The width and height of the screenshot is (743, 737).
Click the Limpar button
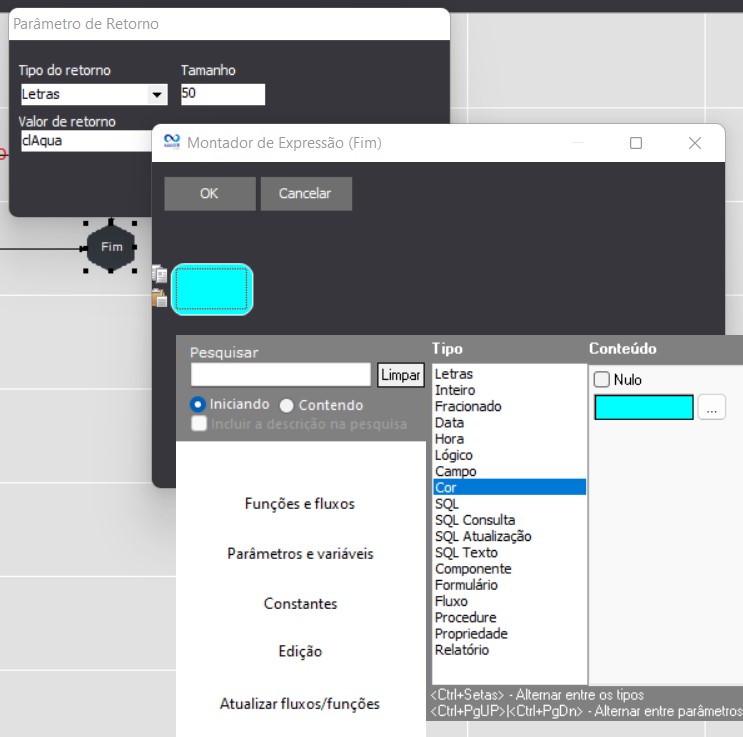401,375
